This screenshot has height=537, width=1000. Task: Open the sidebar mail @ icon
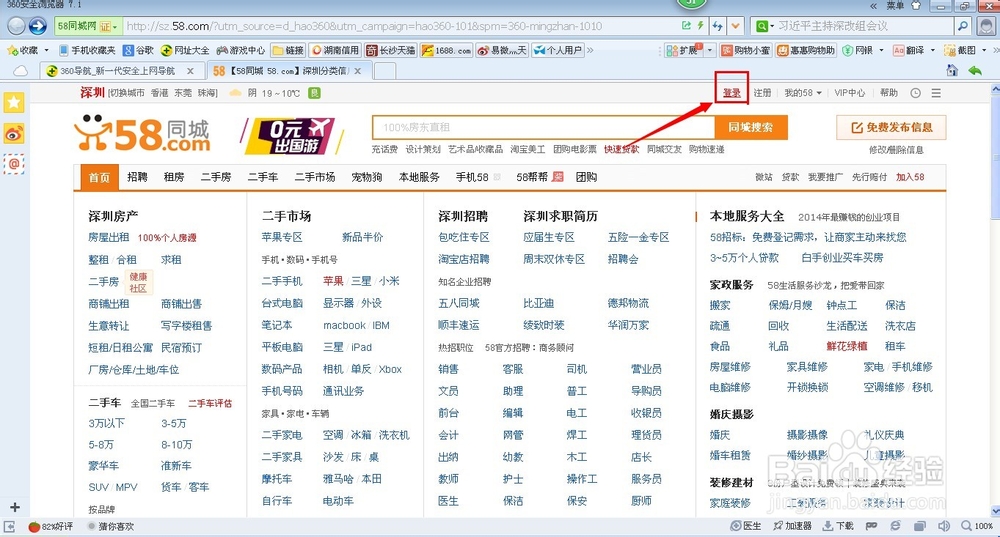tap(14, 164)
